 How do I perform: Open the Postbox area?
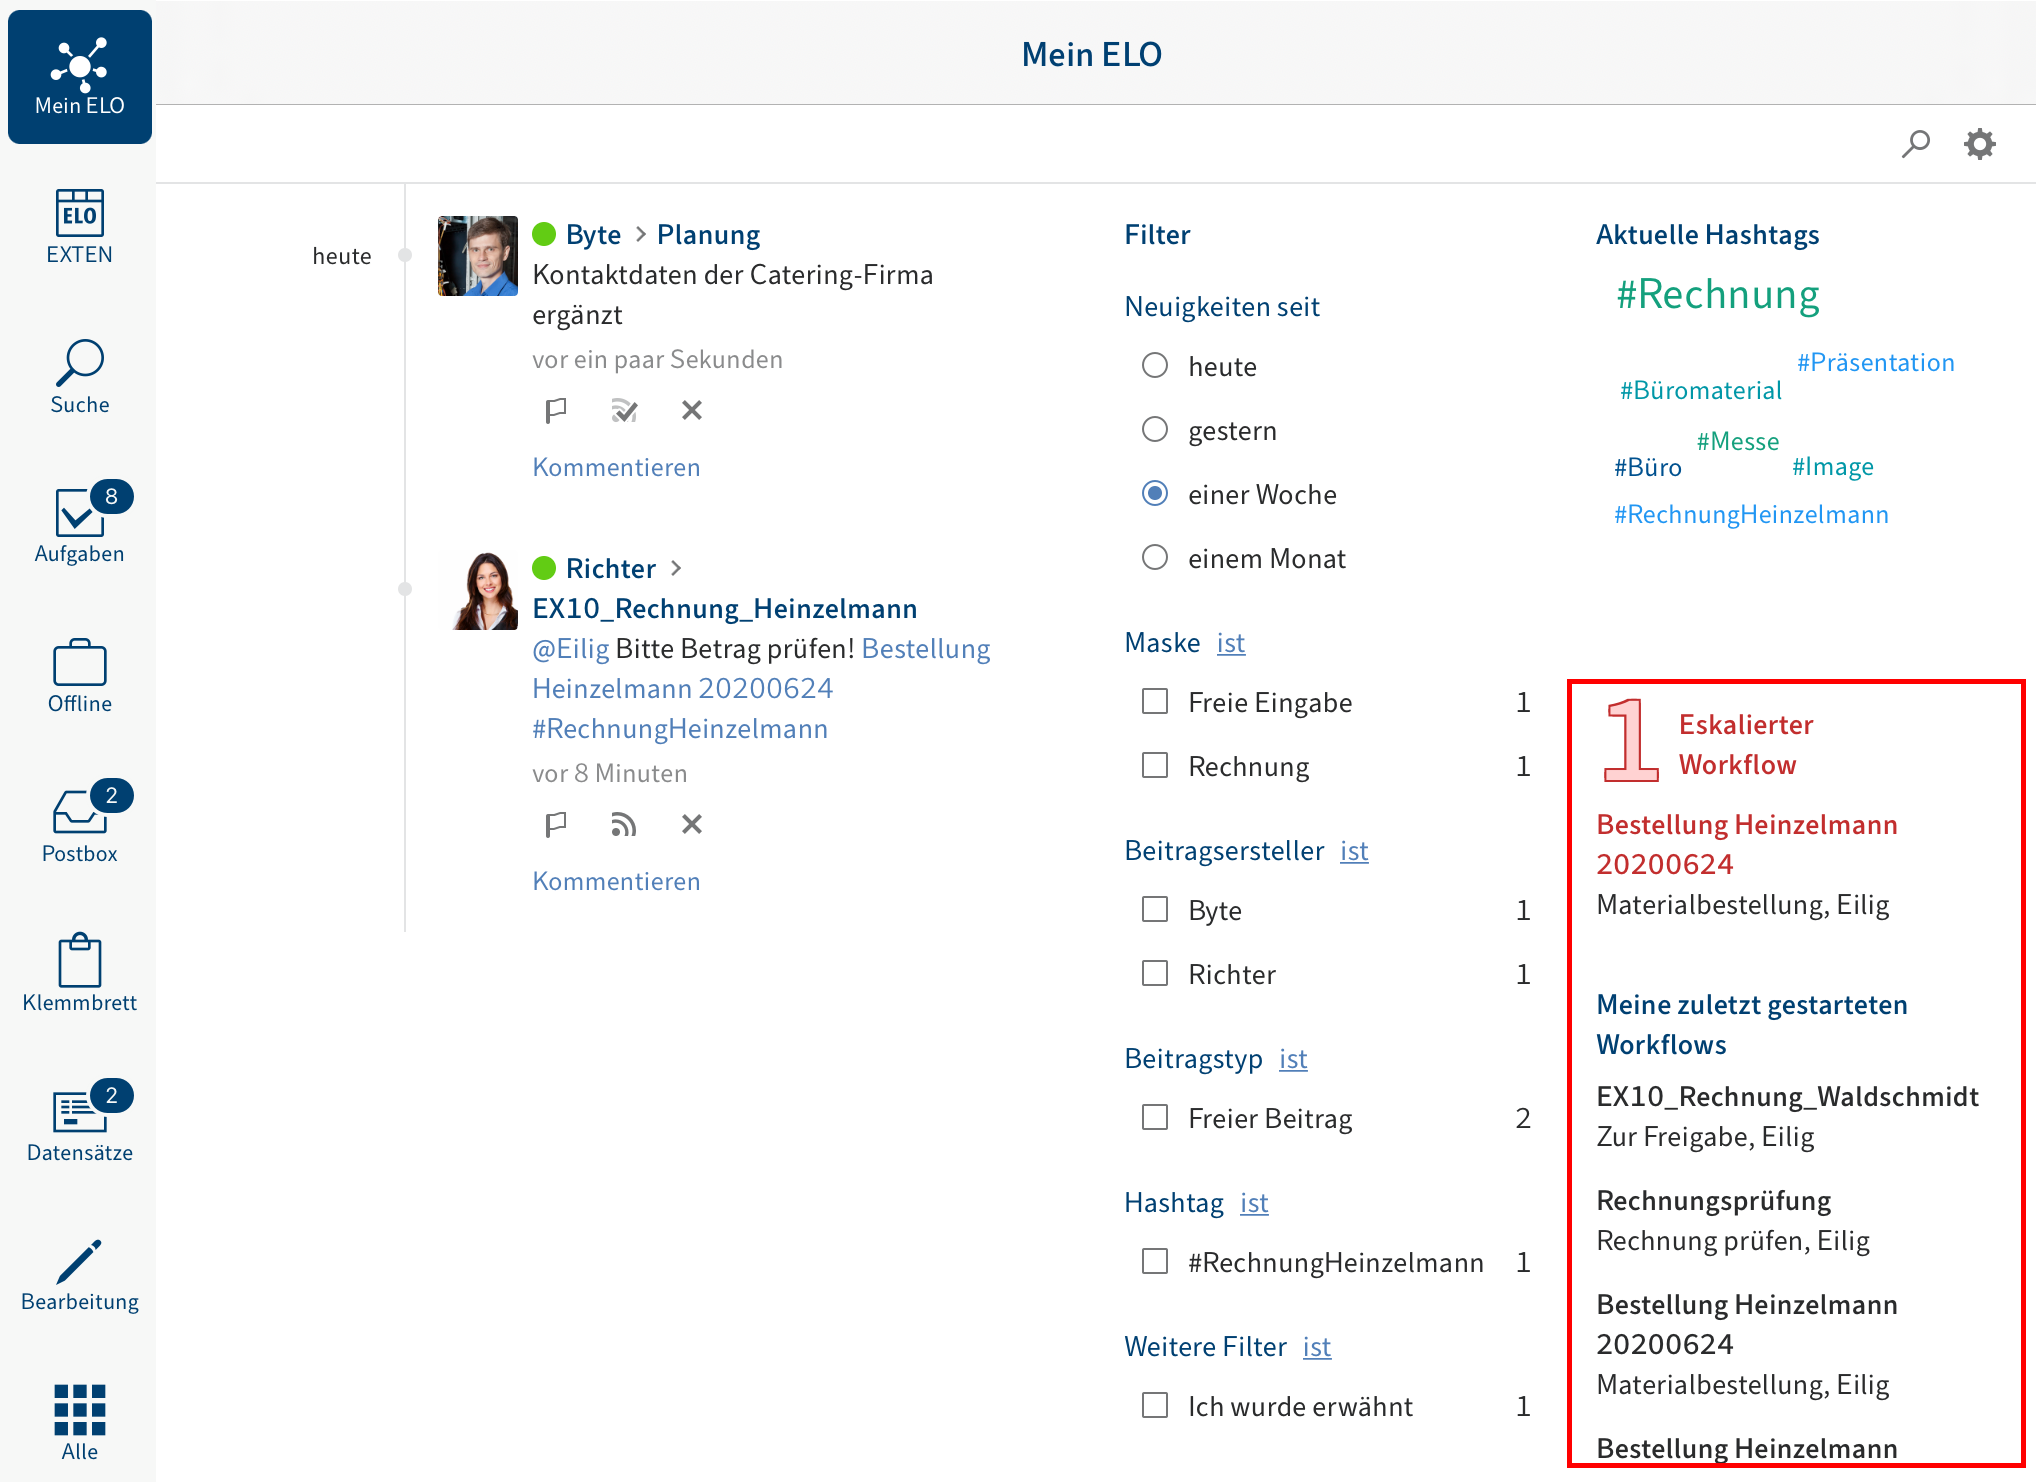click(80, 822)
